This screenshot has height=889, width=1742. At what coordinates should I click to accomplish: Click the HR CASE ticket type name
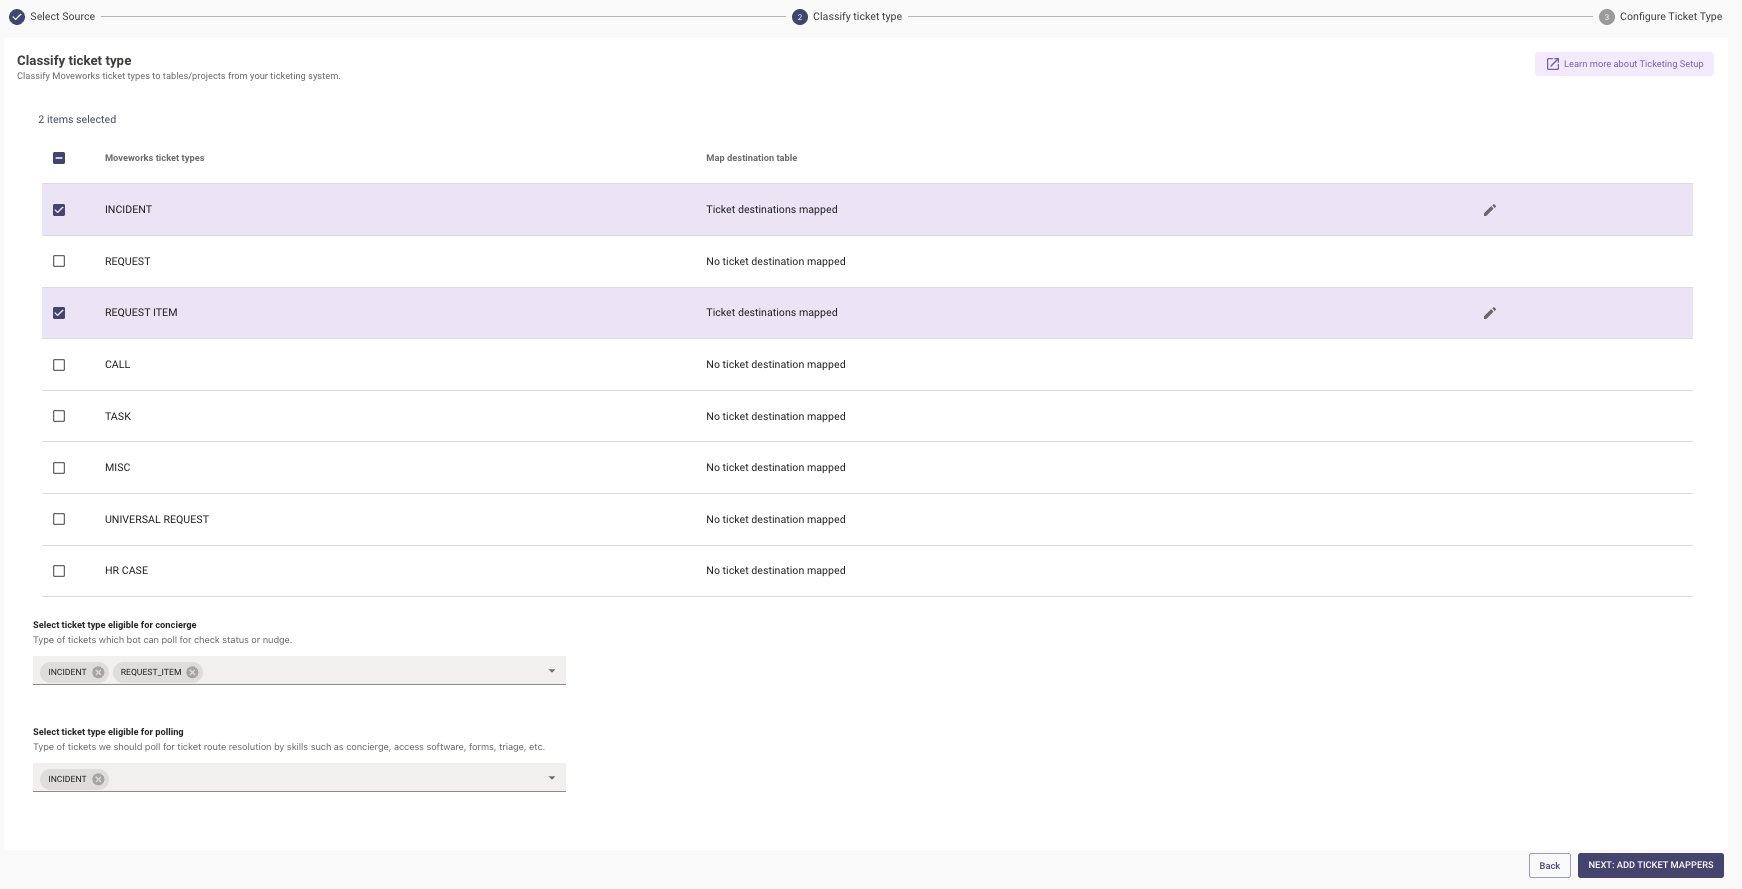pyautogui.click(x=126, y=571)
